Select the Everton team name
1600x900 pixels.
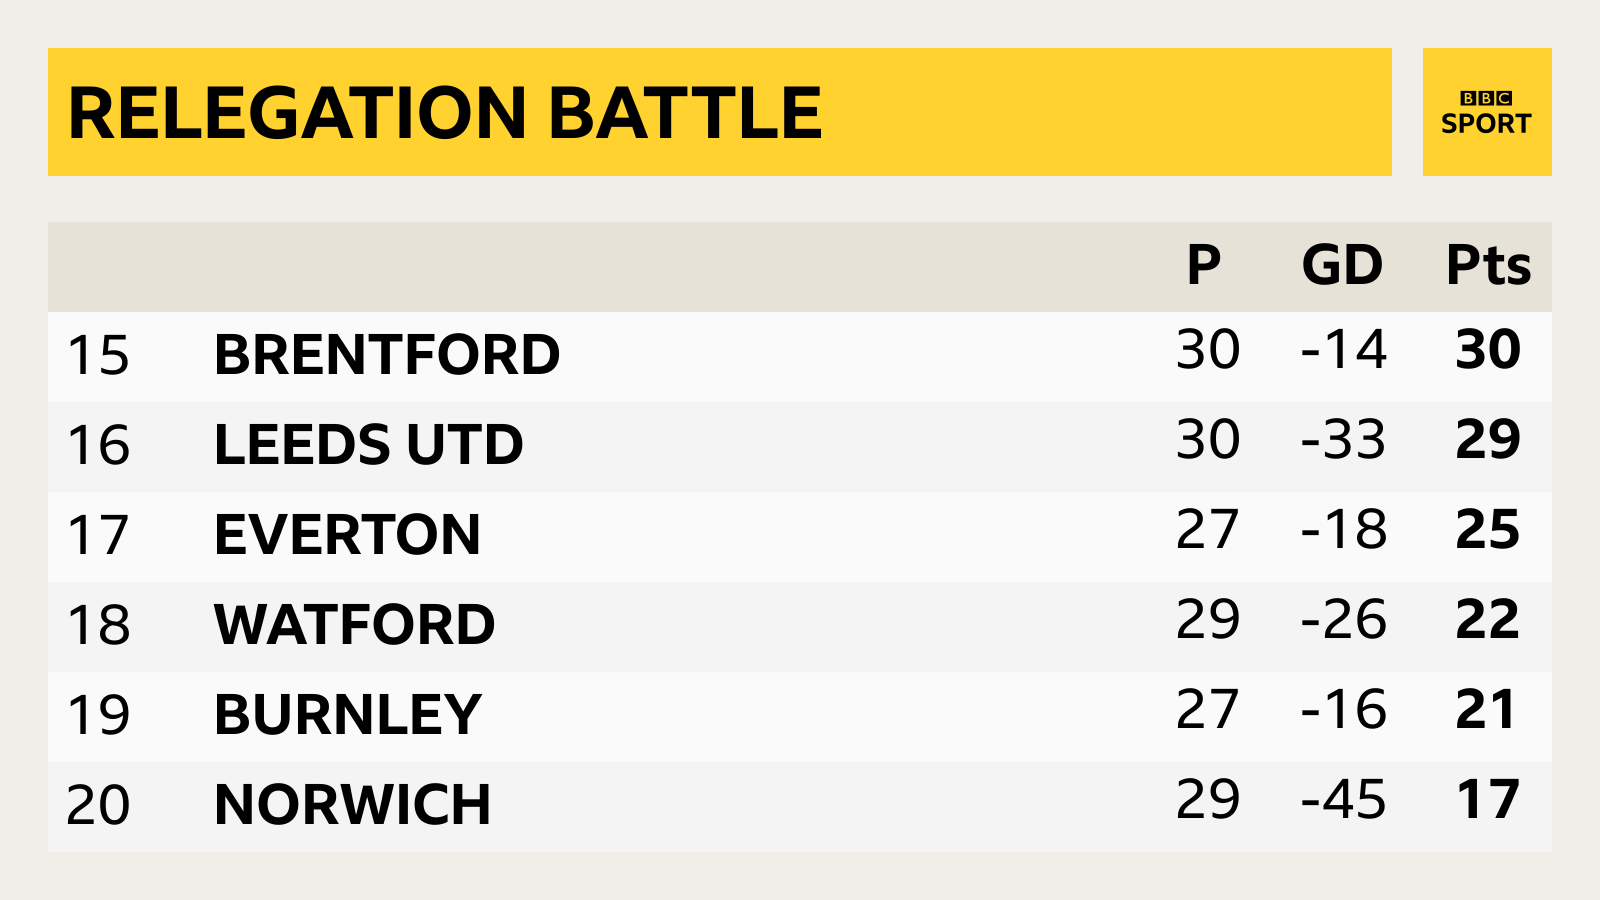tap(347, 535)
